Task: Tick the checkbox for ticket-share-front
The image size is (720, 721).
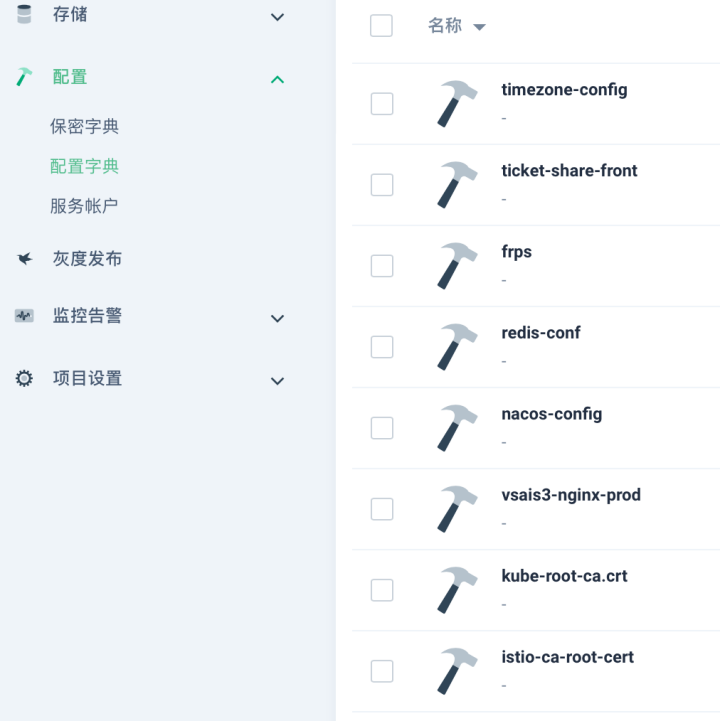Action: click(x=382, y=184)
